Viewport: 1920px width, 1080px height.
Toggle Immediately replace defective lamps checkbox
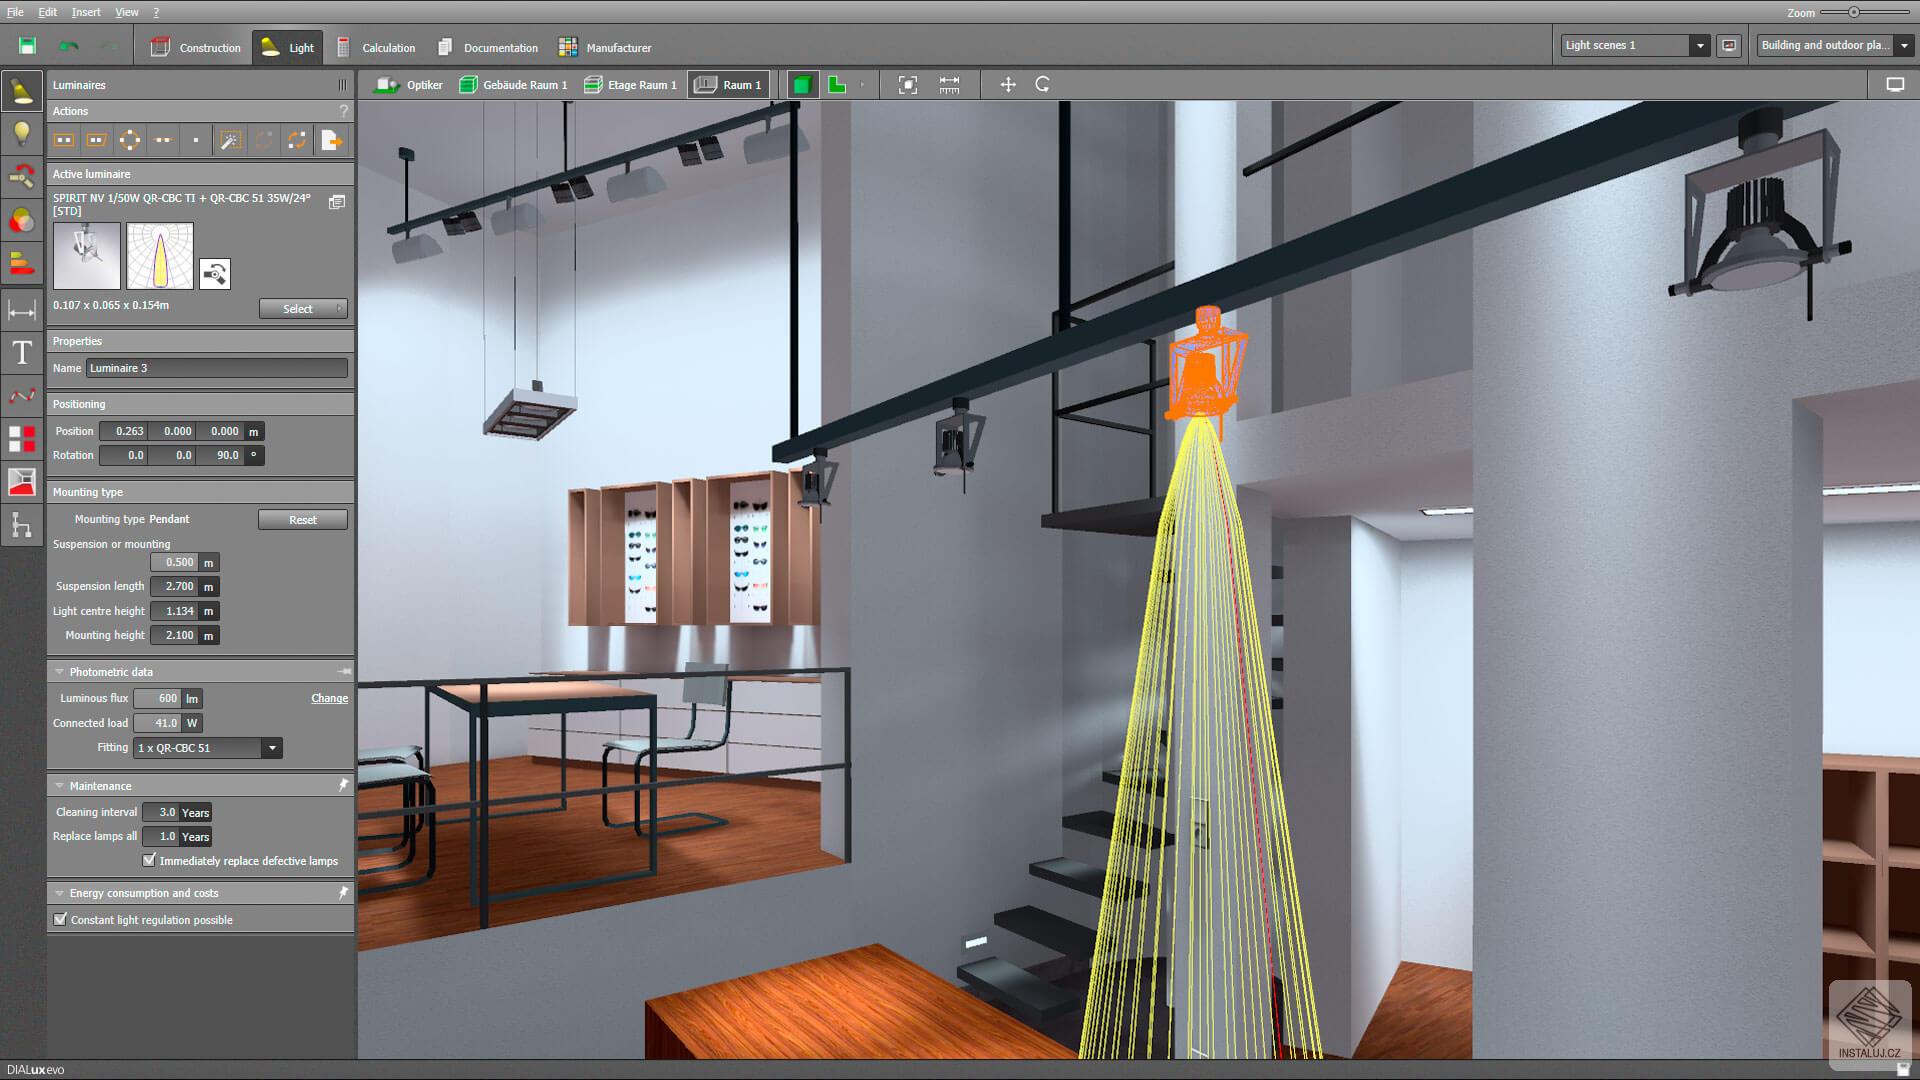(x=150, y=860)
